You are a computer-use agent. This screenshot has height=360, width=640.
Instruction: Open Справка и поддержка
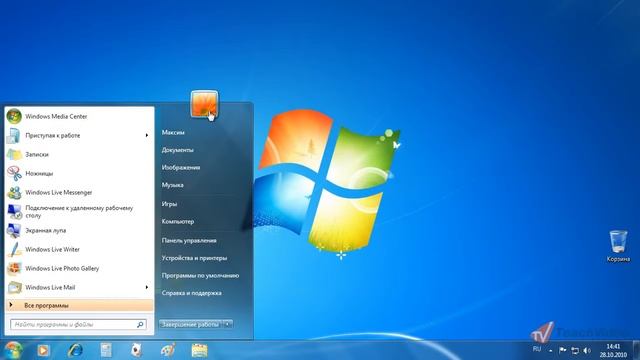click(x=191, y=293)
